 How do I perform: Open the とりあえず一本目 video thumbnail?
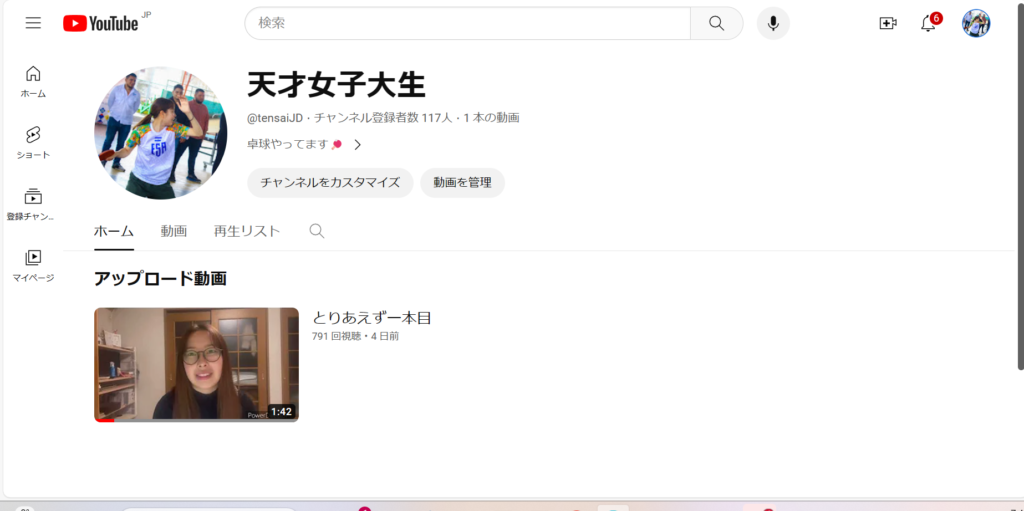(196, 364)
